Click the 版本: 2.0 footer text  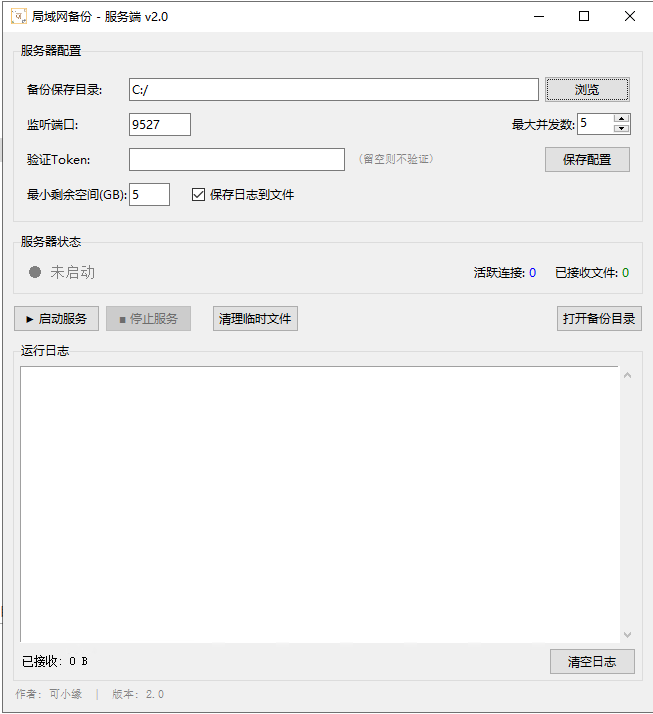point(138,694)
